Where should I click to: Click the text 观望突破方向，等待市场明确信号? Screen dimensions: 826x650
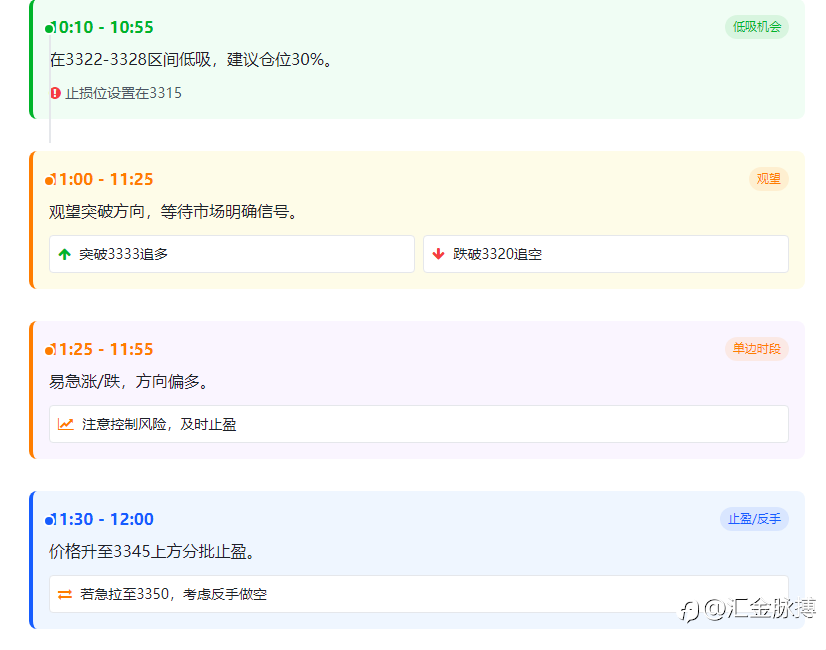click(174, 212)
